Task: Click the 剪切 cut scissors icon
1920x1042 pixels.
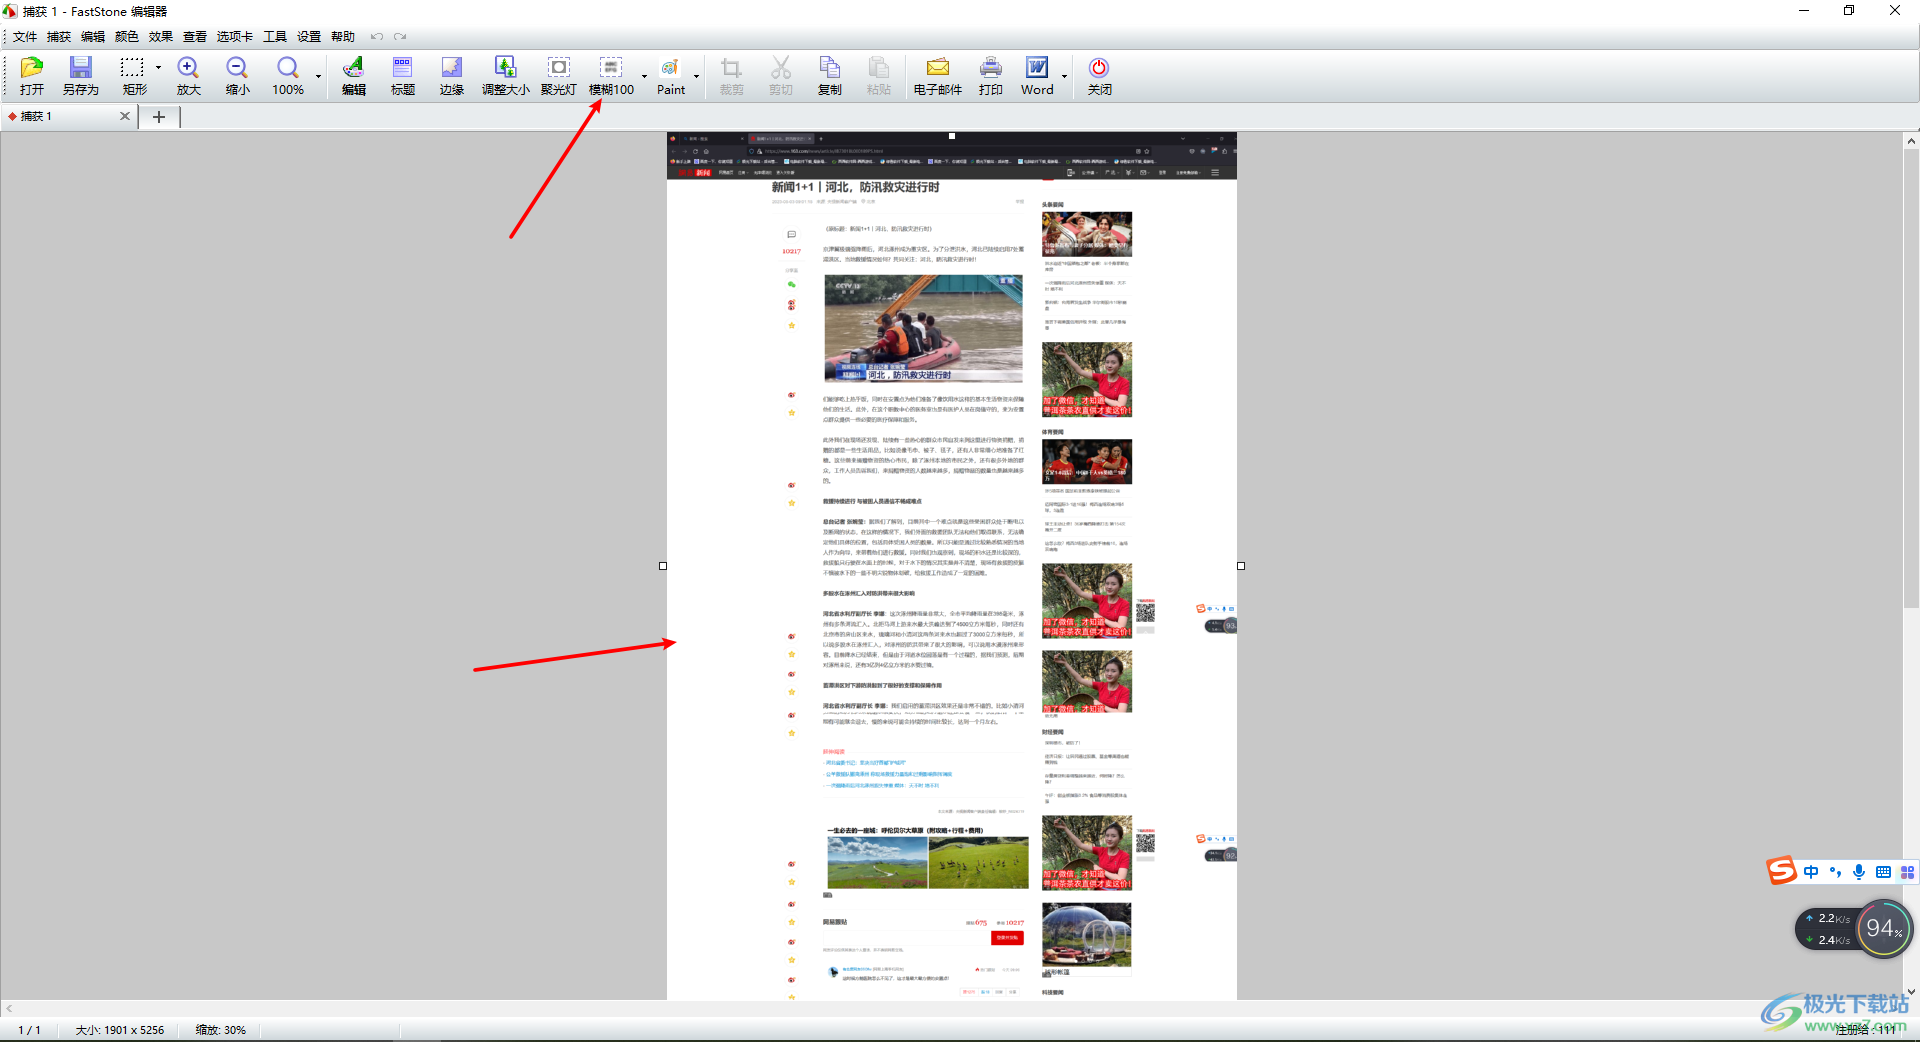Action: click(780, 76)
